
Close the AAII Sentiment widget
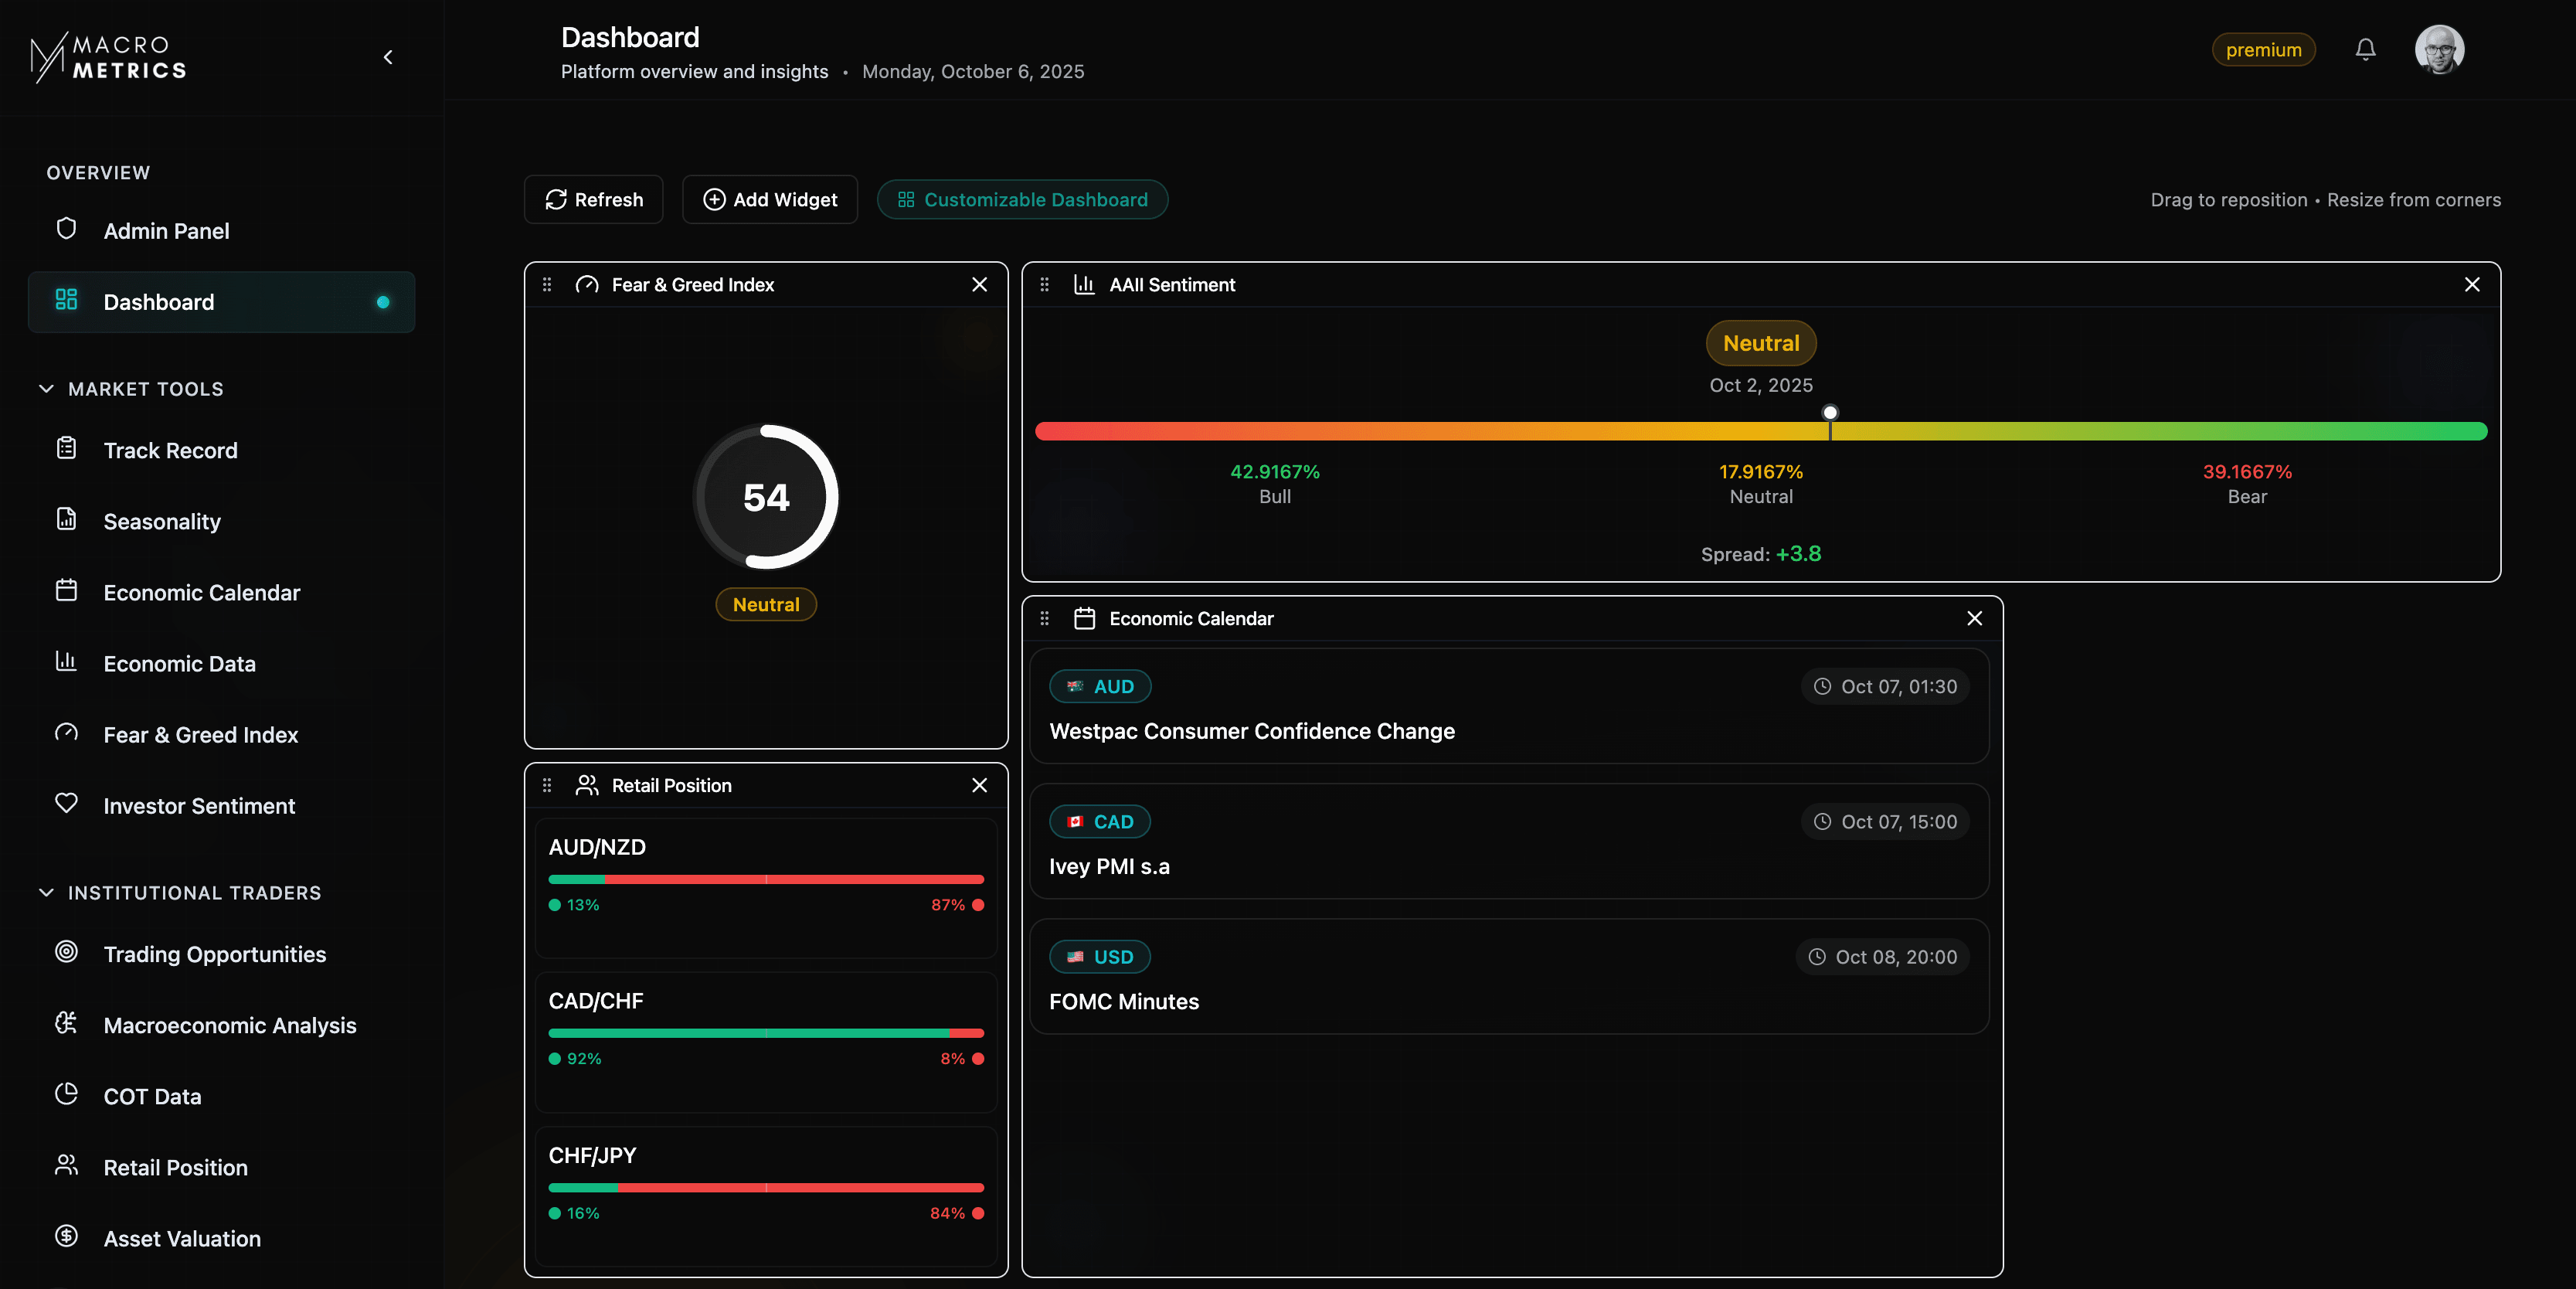click(x=2471, y=285)
